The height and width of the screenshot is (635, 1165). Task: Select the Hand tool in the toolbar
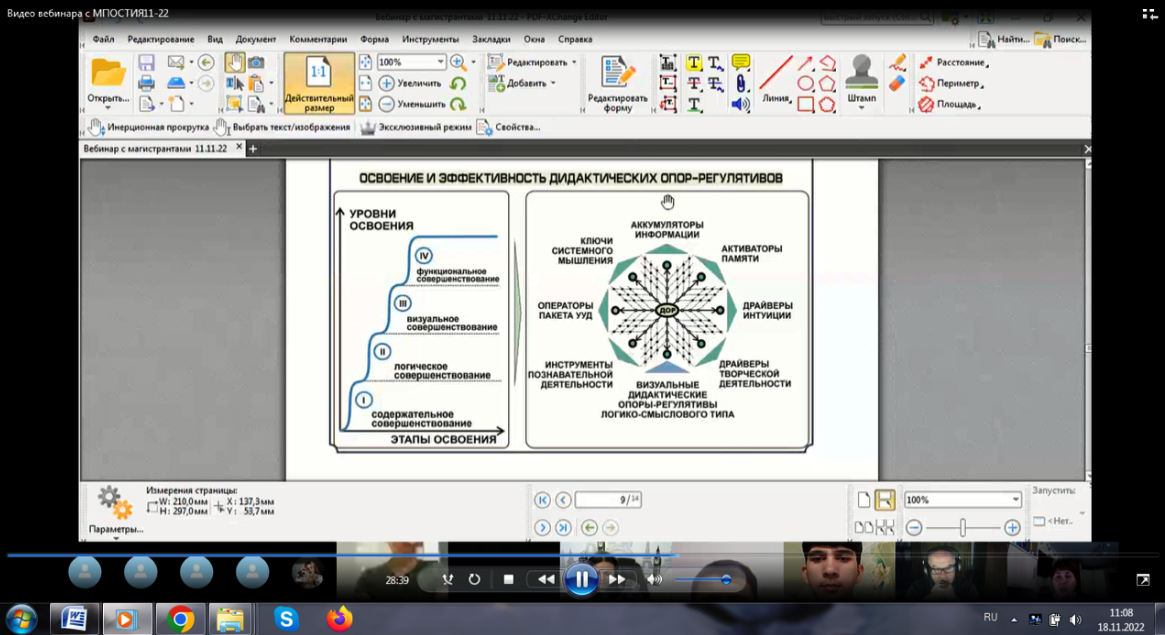click(234, 62)
